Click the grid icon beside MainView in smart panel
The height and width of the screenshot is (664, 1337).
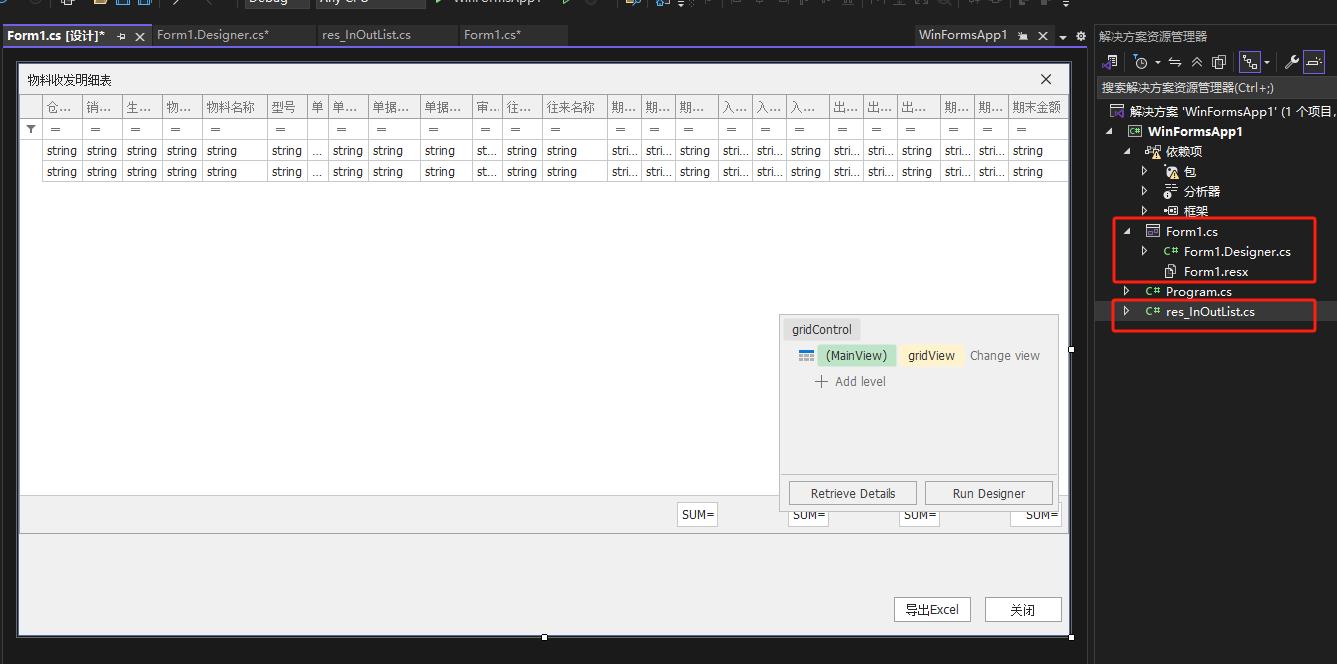[806, 355]
